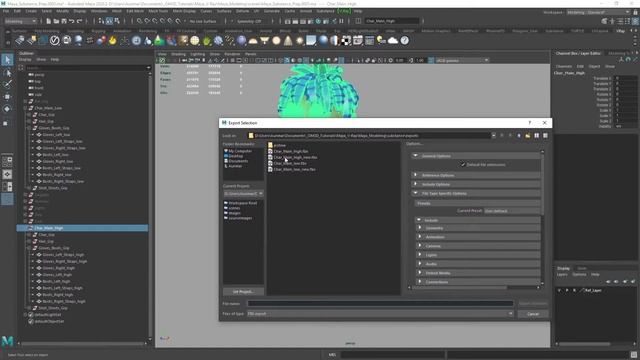The width and height of the screenshot is (640, 360).
Task: Open the Anim tab in Layer Editor
Action: pos(582,268)
